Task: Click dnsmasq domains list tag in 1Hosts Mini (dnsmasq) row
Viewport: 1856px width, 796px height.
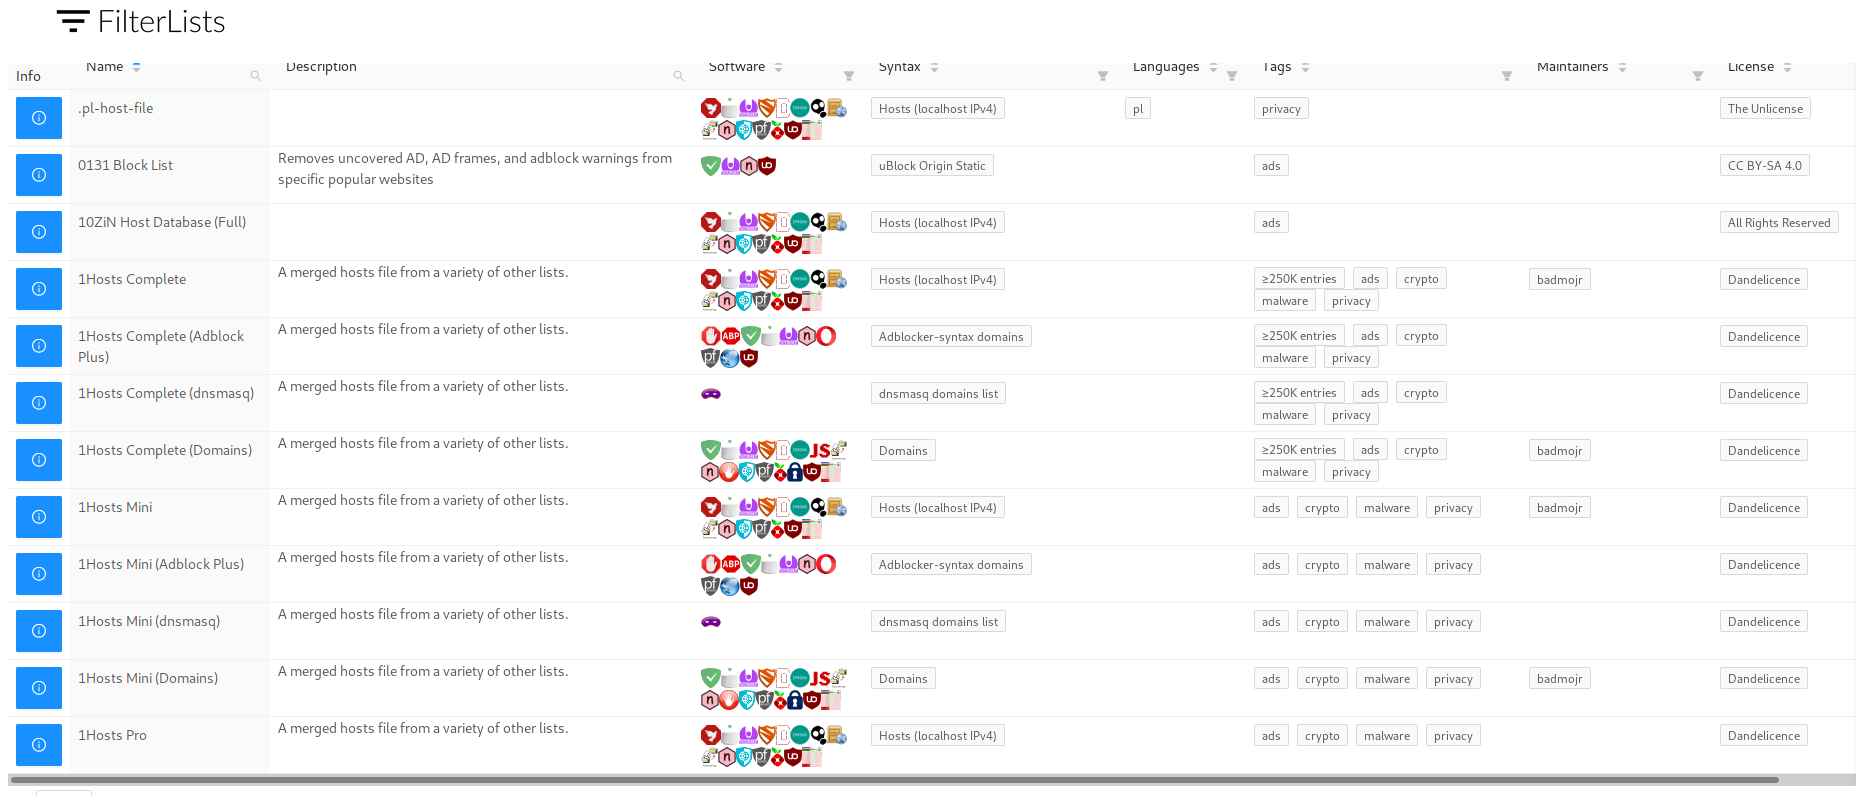Action: coord(938,622)
